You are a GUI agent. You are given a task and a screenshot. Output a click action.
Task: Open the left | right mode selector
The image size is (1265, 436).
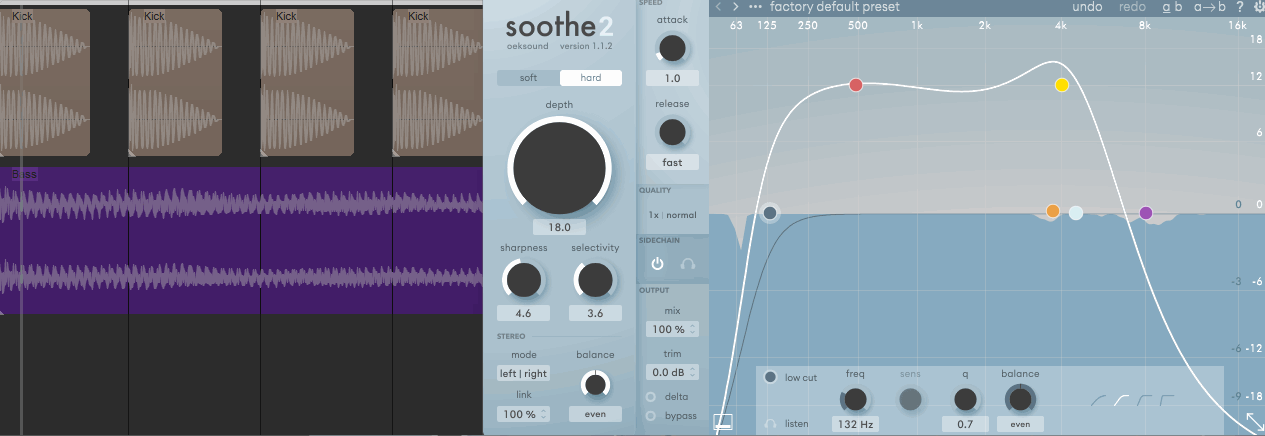523,373
